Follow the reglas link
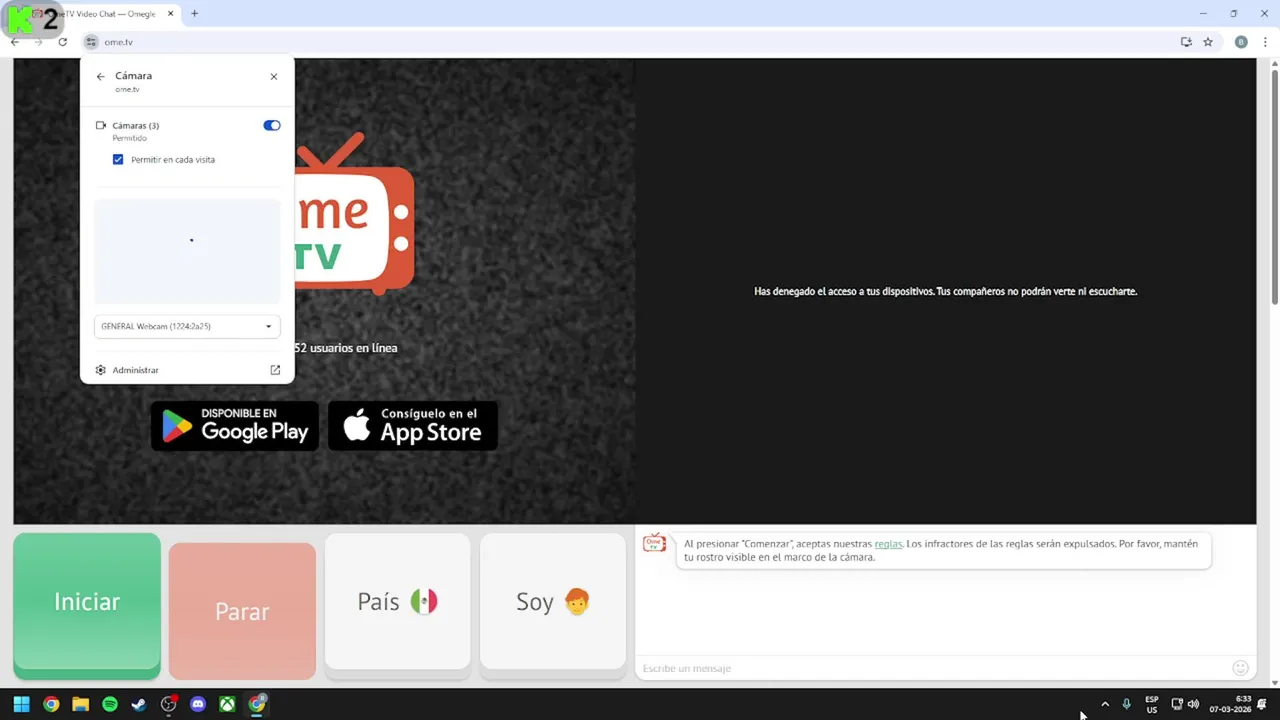The width and height of the screenshot is (1280, 720). pos(888,544)
